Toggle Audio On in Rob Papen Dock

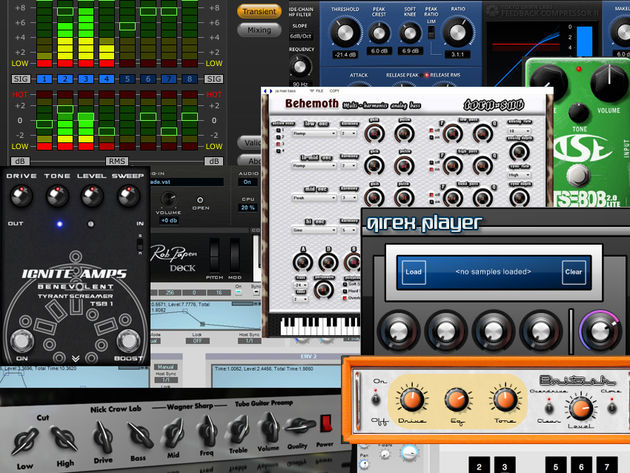pyautogui.click(x=247, y=182)
